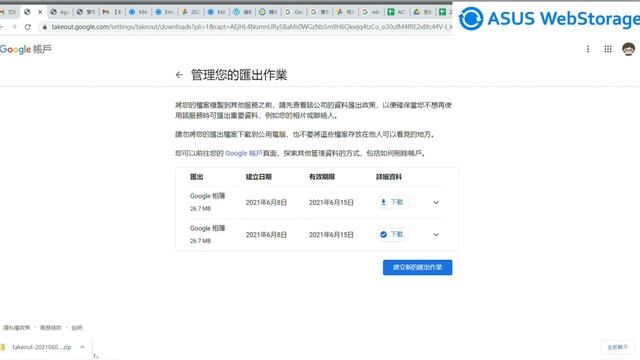Open the account avatar menu
This screenshot has width=640, height=360.
pos(629,49)
